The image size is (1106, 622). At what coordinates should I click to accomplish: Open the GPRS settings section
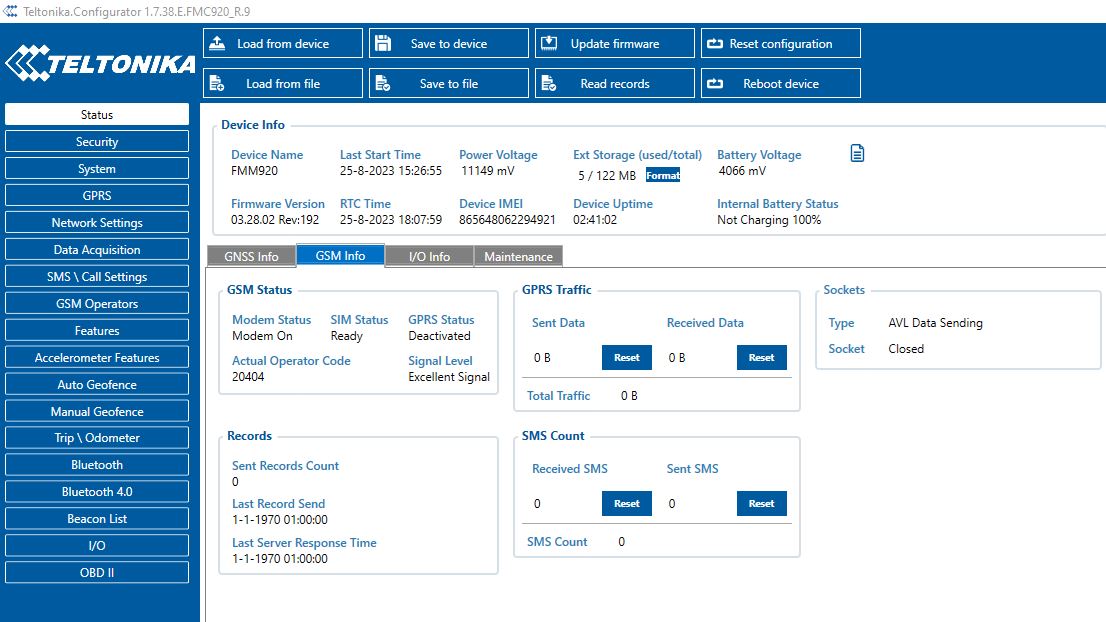pos(97,195)
